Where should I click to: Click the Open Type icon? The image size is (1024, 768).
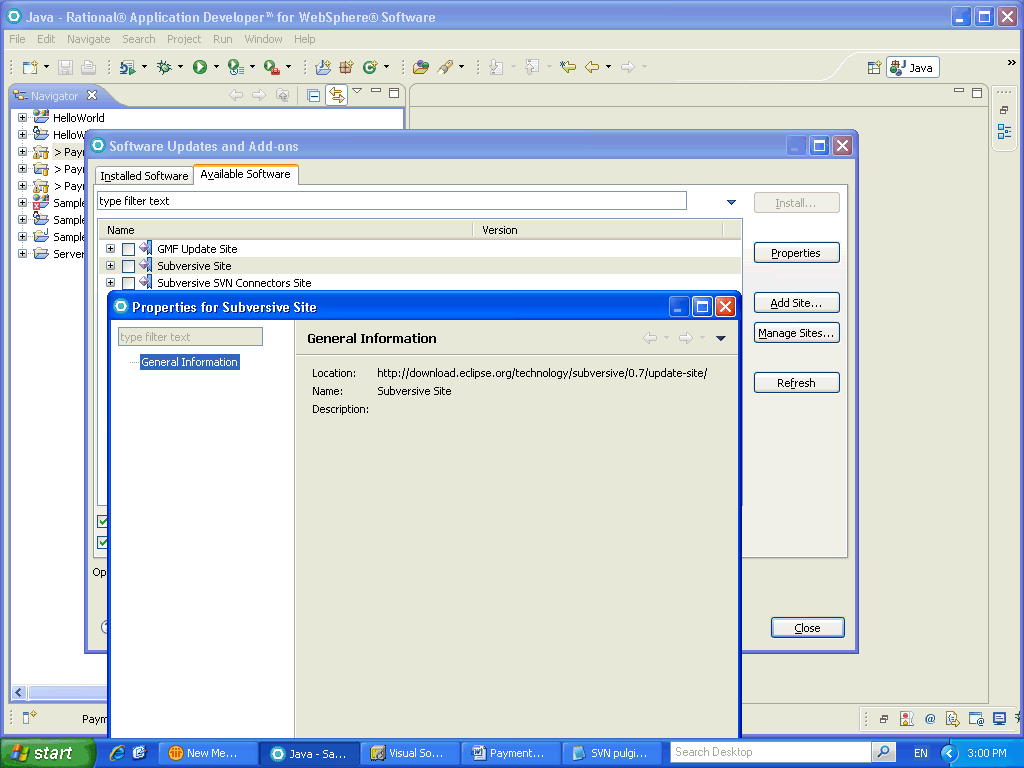421,67
